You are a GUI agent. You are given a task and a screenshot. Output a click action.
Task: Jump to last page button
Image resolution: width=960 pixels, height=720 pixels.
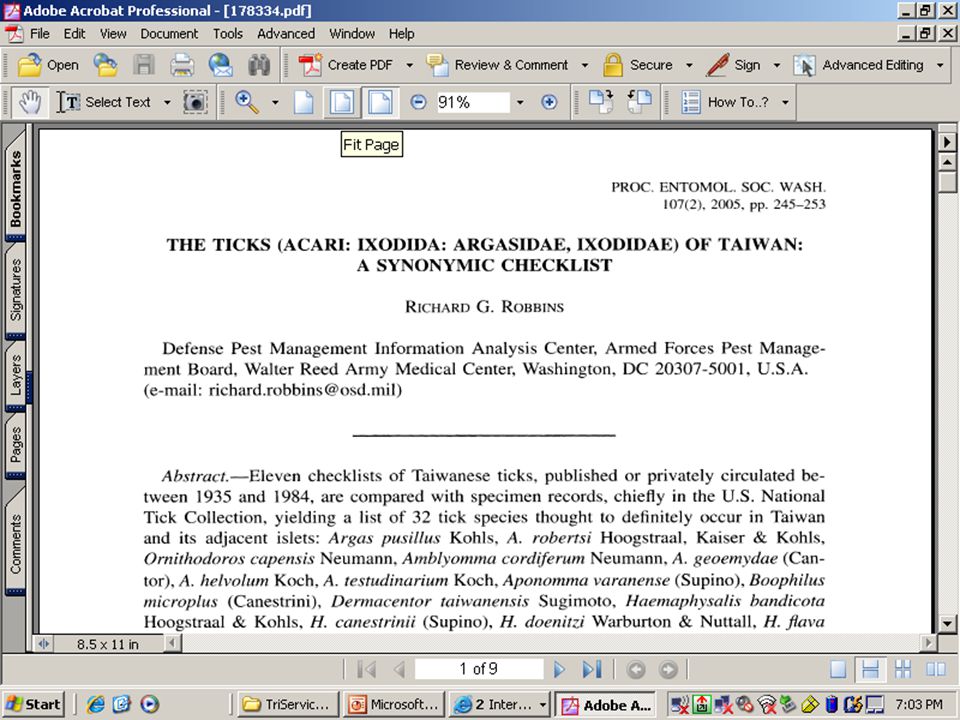pos(591,669)
